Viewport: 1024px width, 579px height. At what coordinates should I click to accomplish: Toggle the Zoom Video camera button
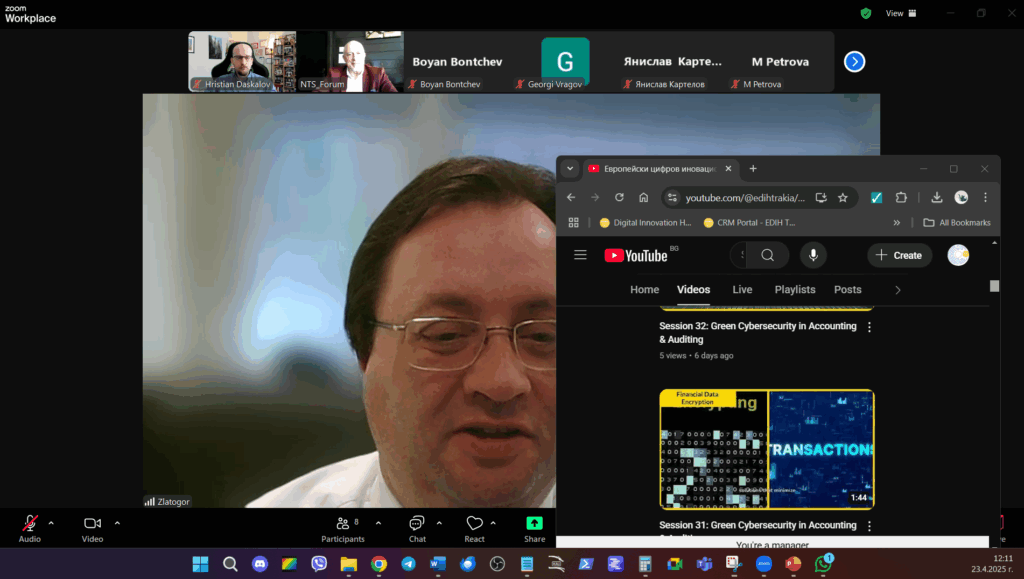(x=92, y=528)
